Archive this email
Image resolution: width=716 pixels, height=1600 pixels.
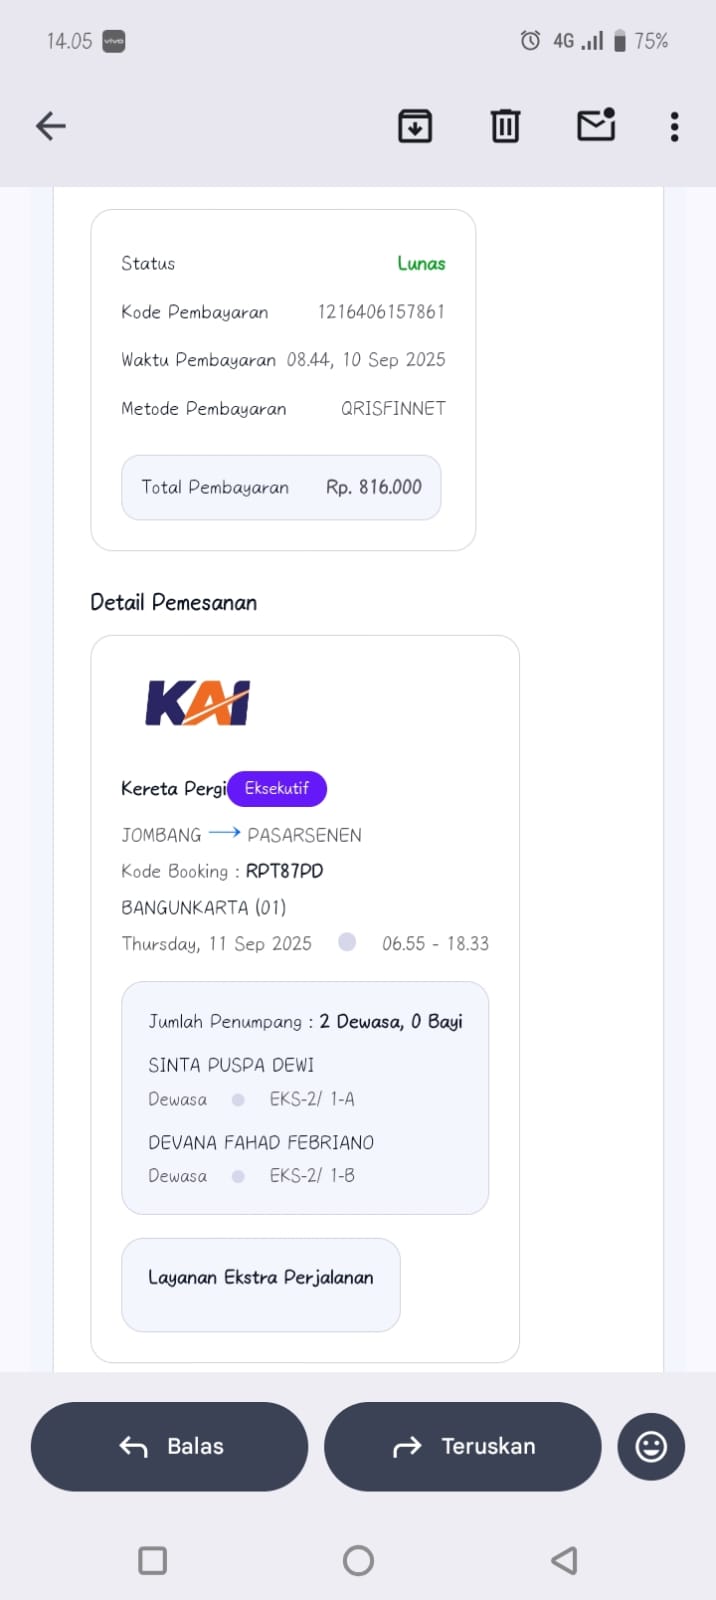[x=415, y=126]
